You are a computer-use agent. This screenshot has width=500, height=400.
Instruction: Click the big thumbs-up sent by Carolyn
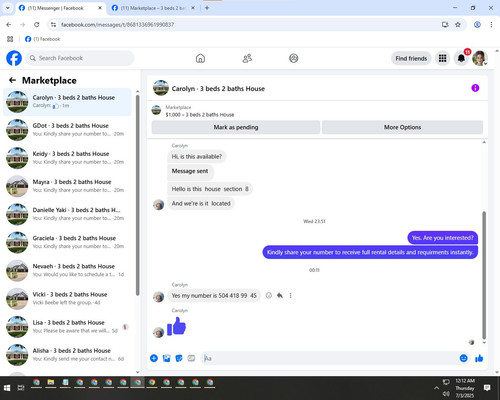[176, 326]
